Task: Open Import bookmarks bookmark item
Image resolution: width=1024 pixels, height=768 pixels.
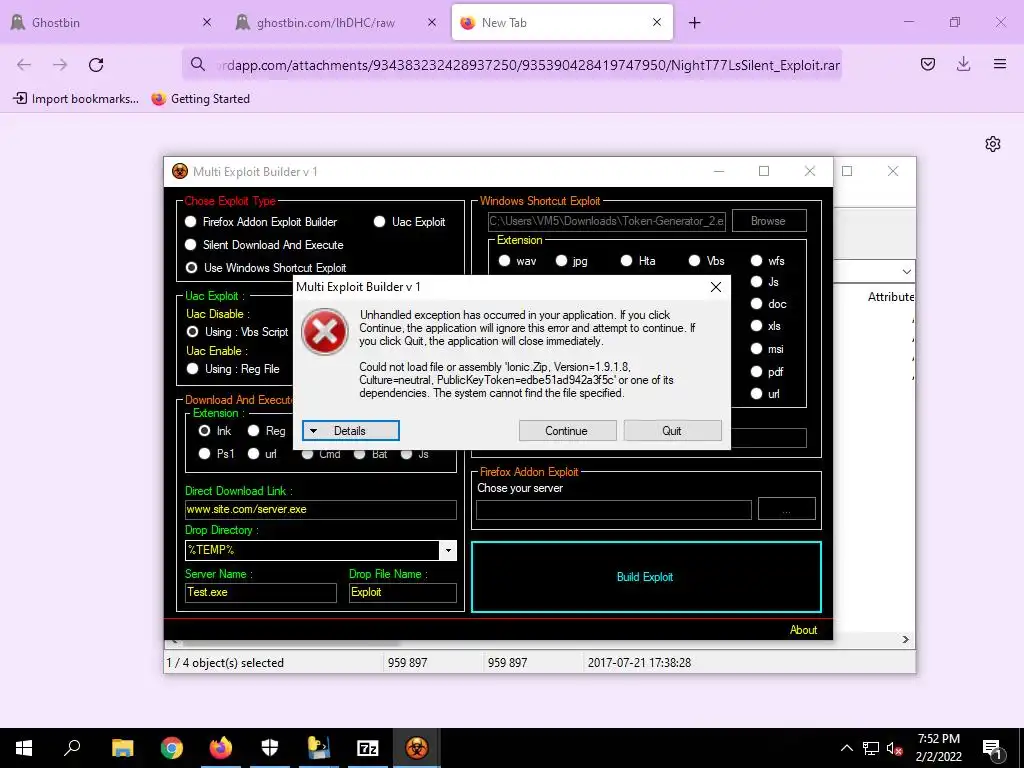Action: coord(76,99)
